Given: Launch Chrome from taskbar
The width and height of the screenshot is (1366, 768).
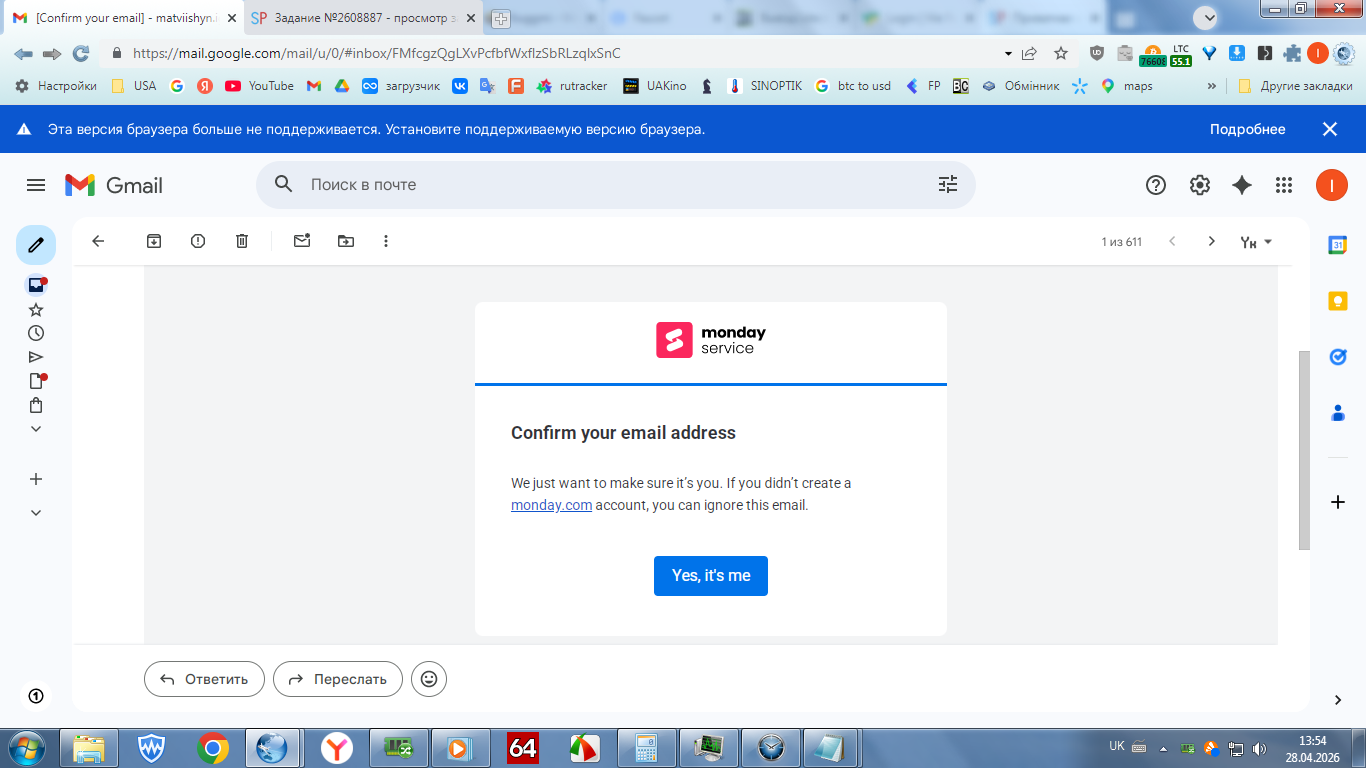Looking at the screenshot, I should [212, 747].
